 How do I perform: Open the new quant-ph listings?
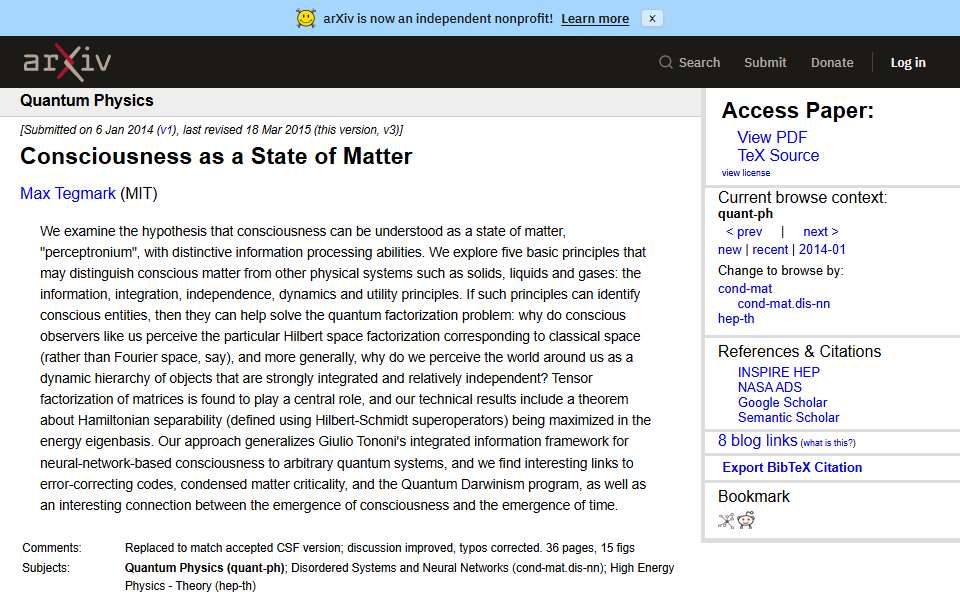click(x=729, y=250)
